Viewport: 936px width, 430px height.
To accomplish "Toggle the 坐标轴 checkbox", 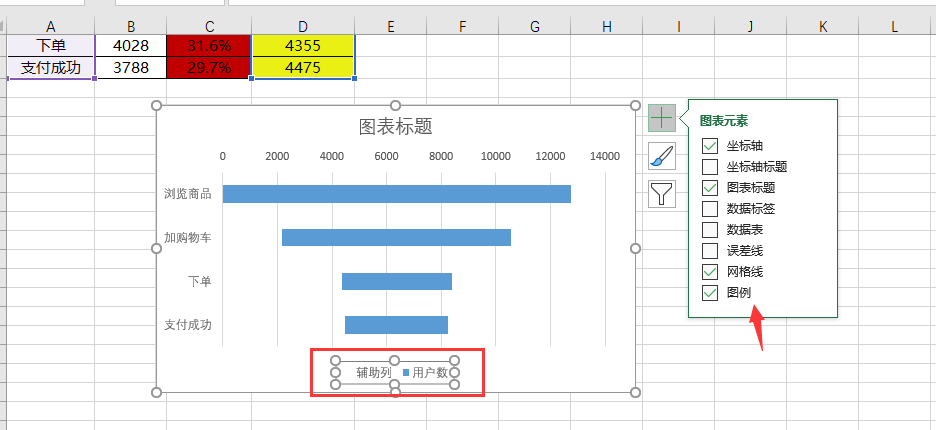I will (710, 145).
